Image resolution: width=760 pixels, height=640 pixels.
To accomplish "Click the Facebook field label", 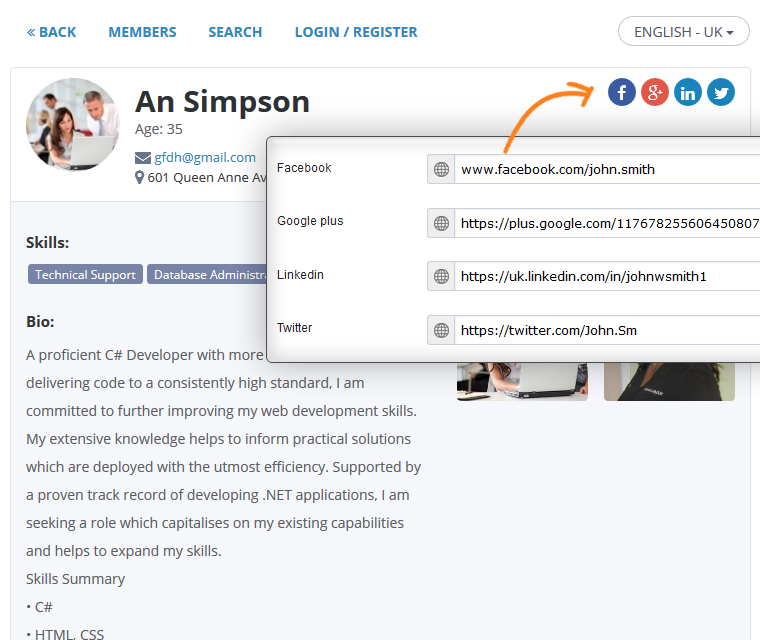I will pyautogui.click(x=304, y=168).
